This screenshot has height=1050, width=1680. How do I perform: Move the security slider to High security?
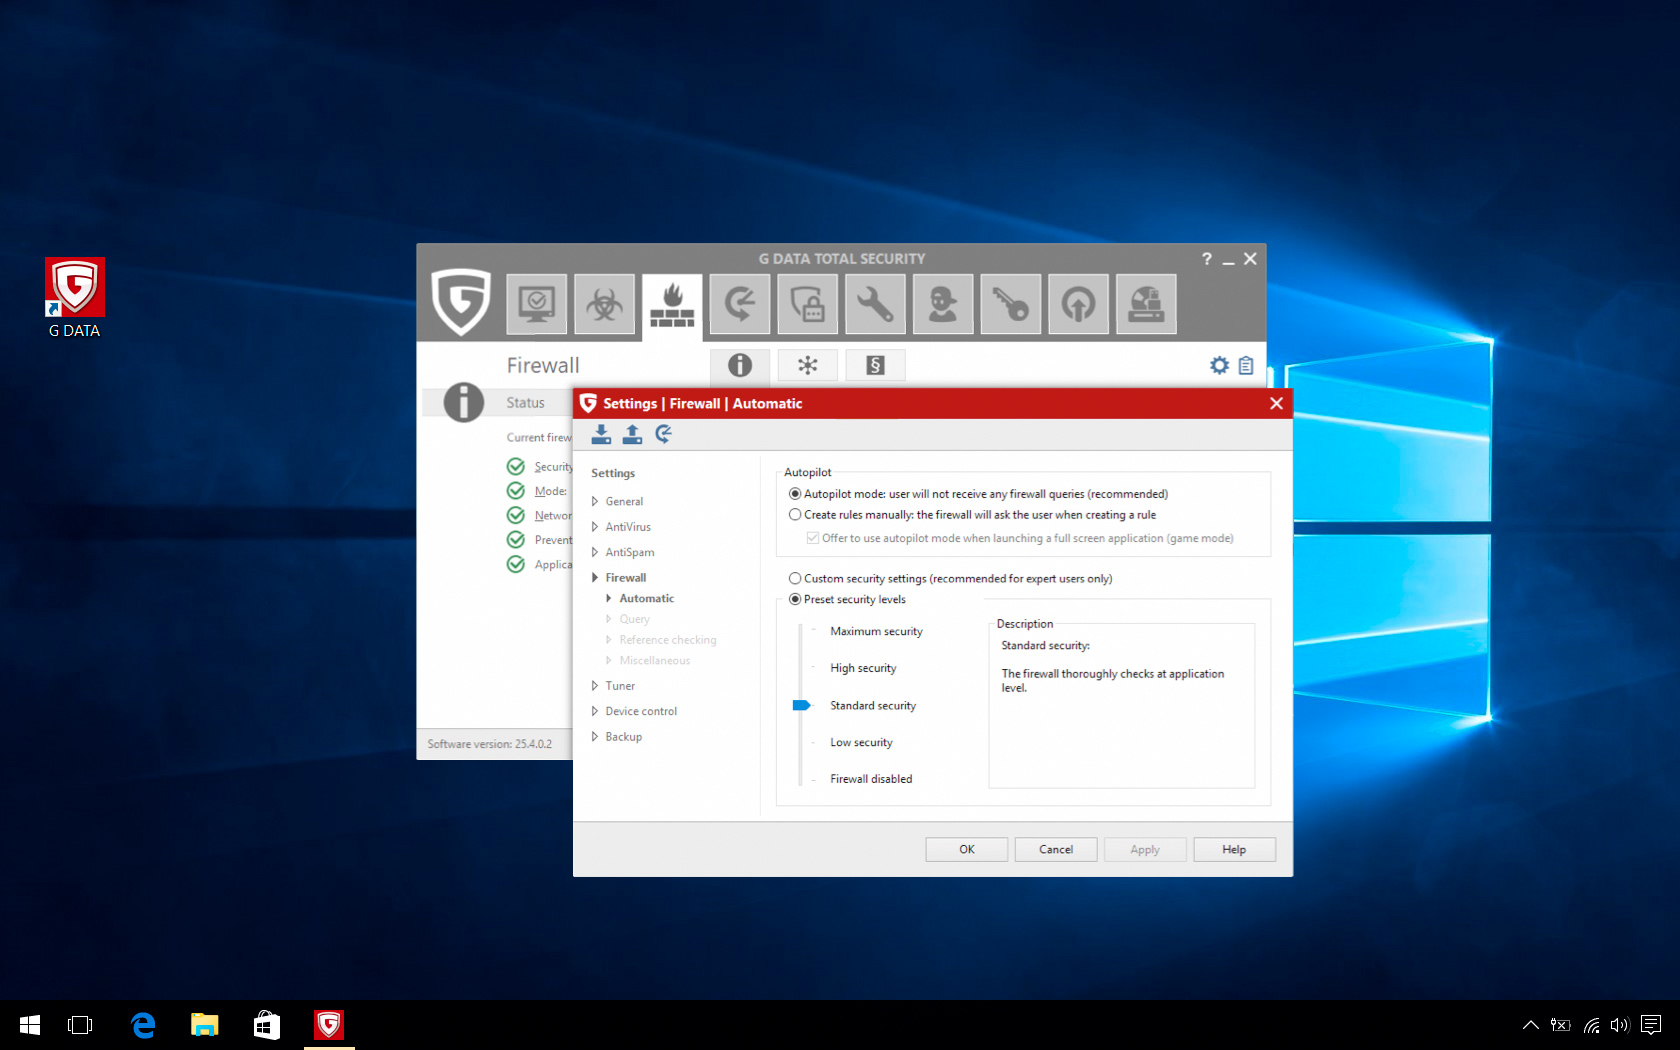point(801,668)
